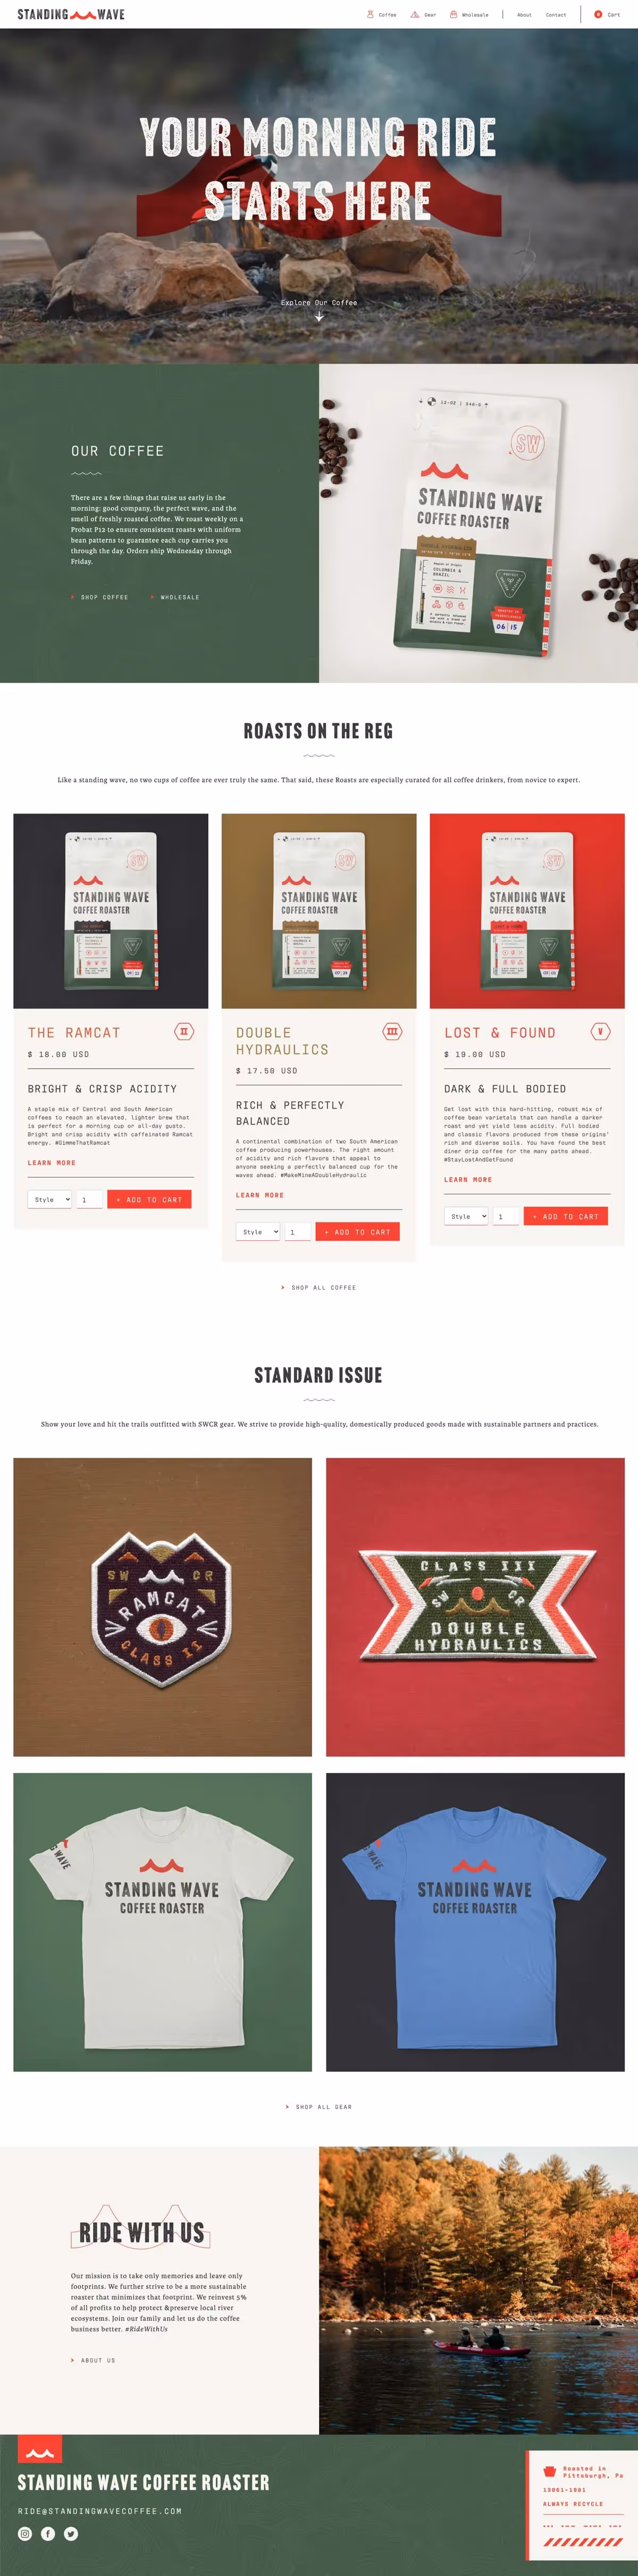Open the Ramcat Class II patch image
638x2576 pixels.
[162, 1606]
